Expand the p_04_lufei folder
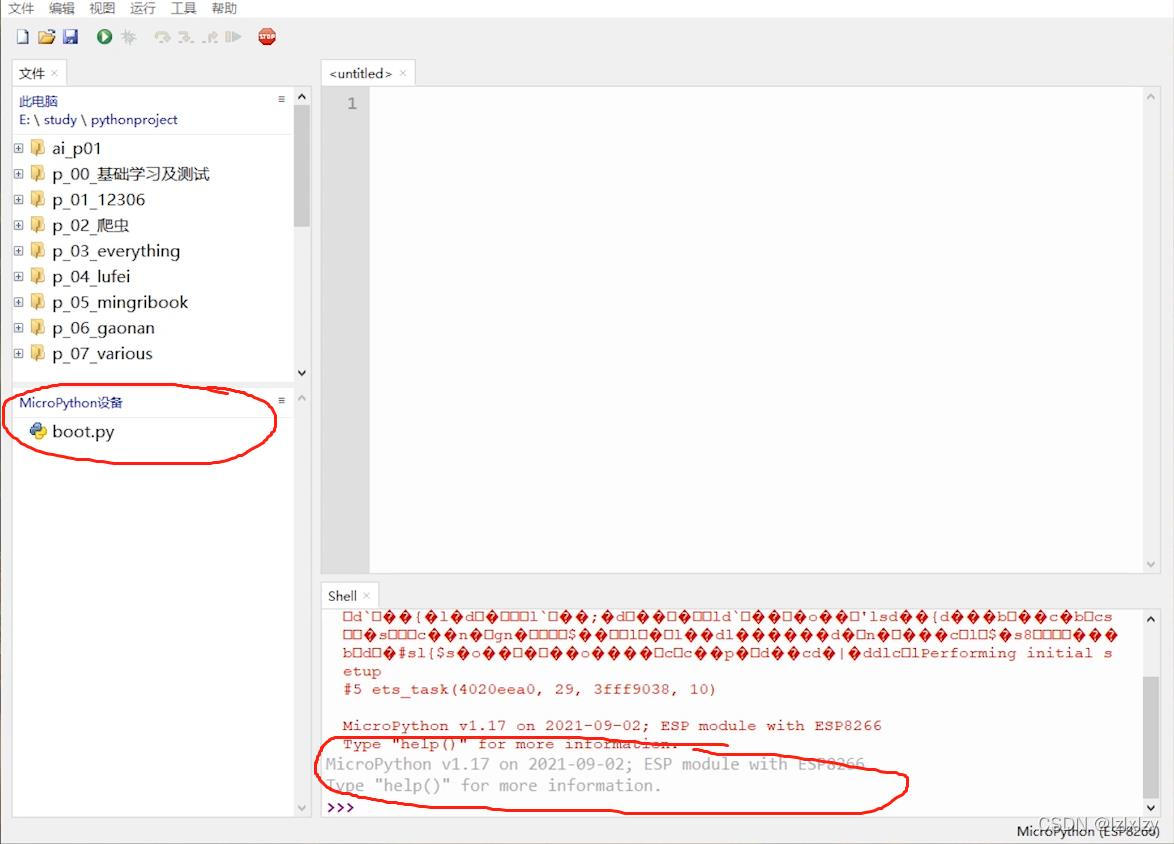 pos(19,276)
